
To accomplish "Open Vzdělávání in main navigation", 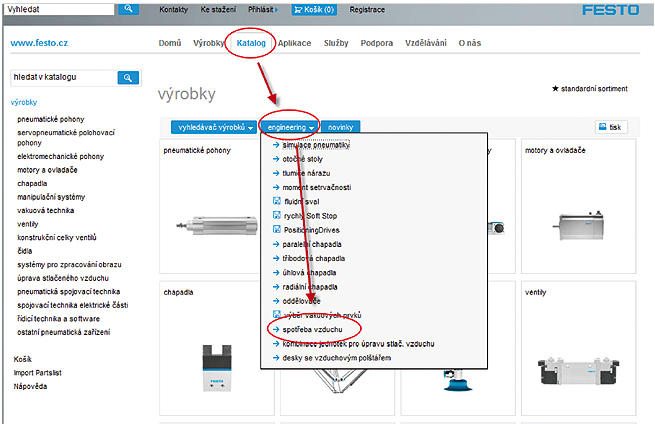I will (x=426, y=43).
